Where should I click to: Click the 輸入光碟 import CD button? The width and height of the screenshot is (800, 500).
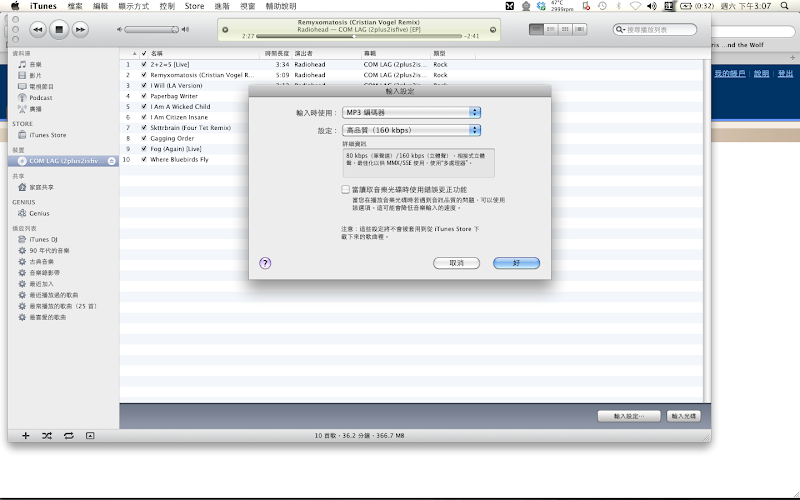point(684,416)
